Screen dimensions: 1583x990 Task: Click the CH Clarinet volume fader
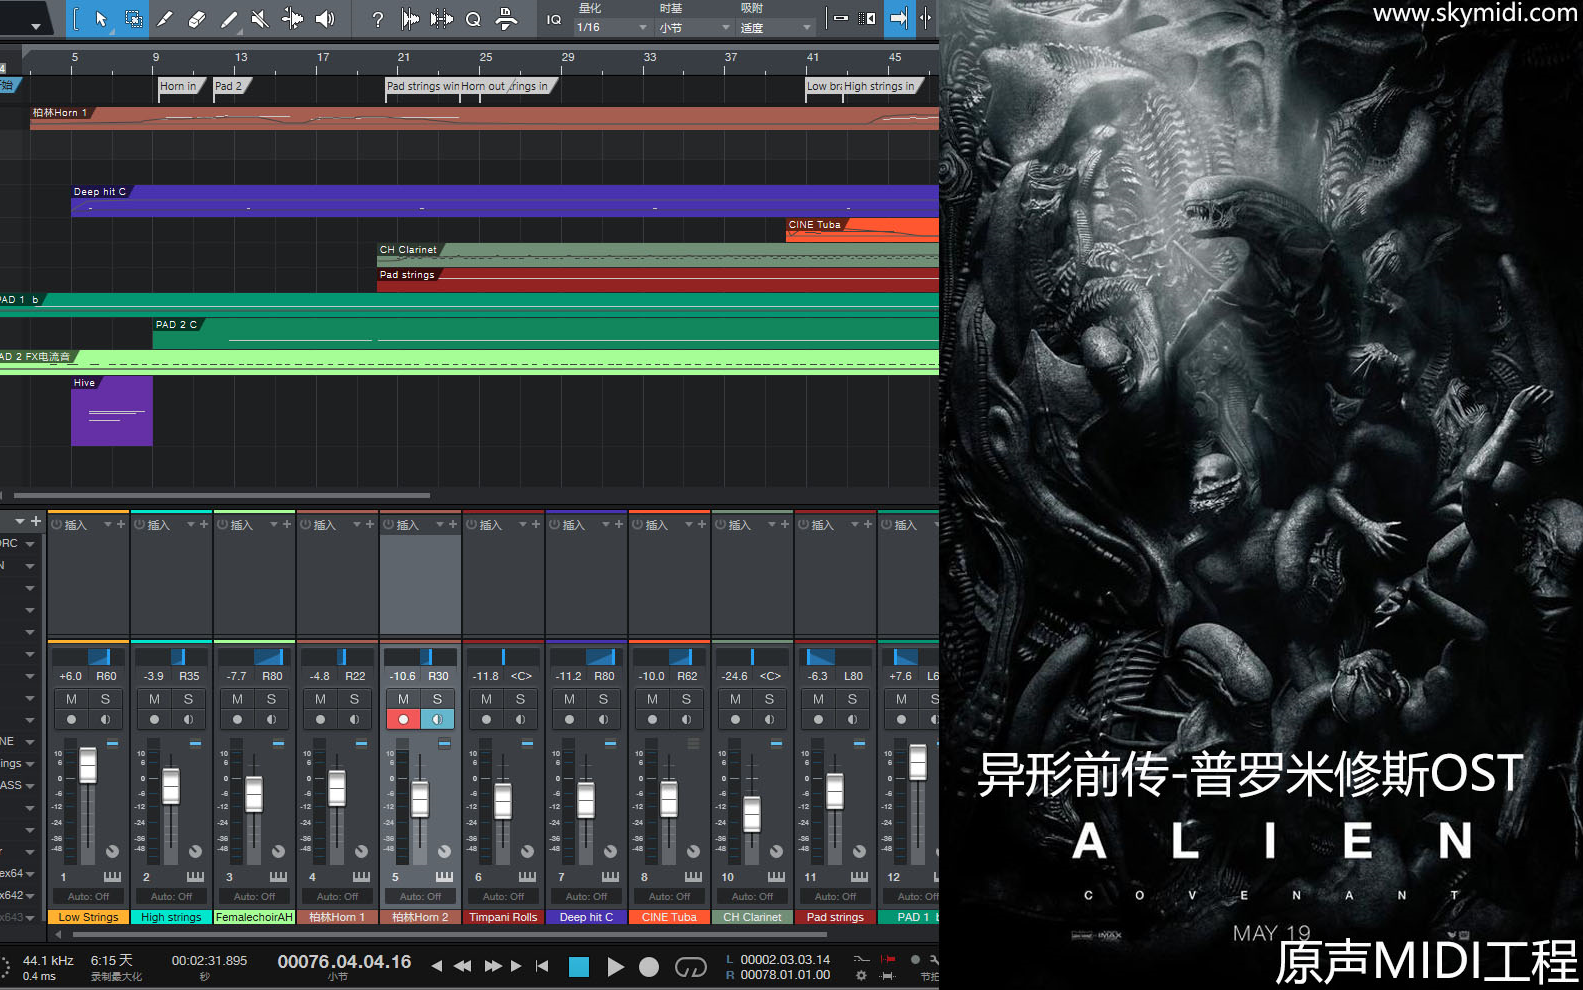(752, 814)
